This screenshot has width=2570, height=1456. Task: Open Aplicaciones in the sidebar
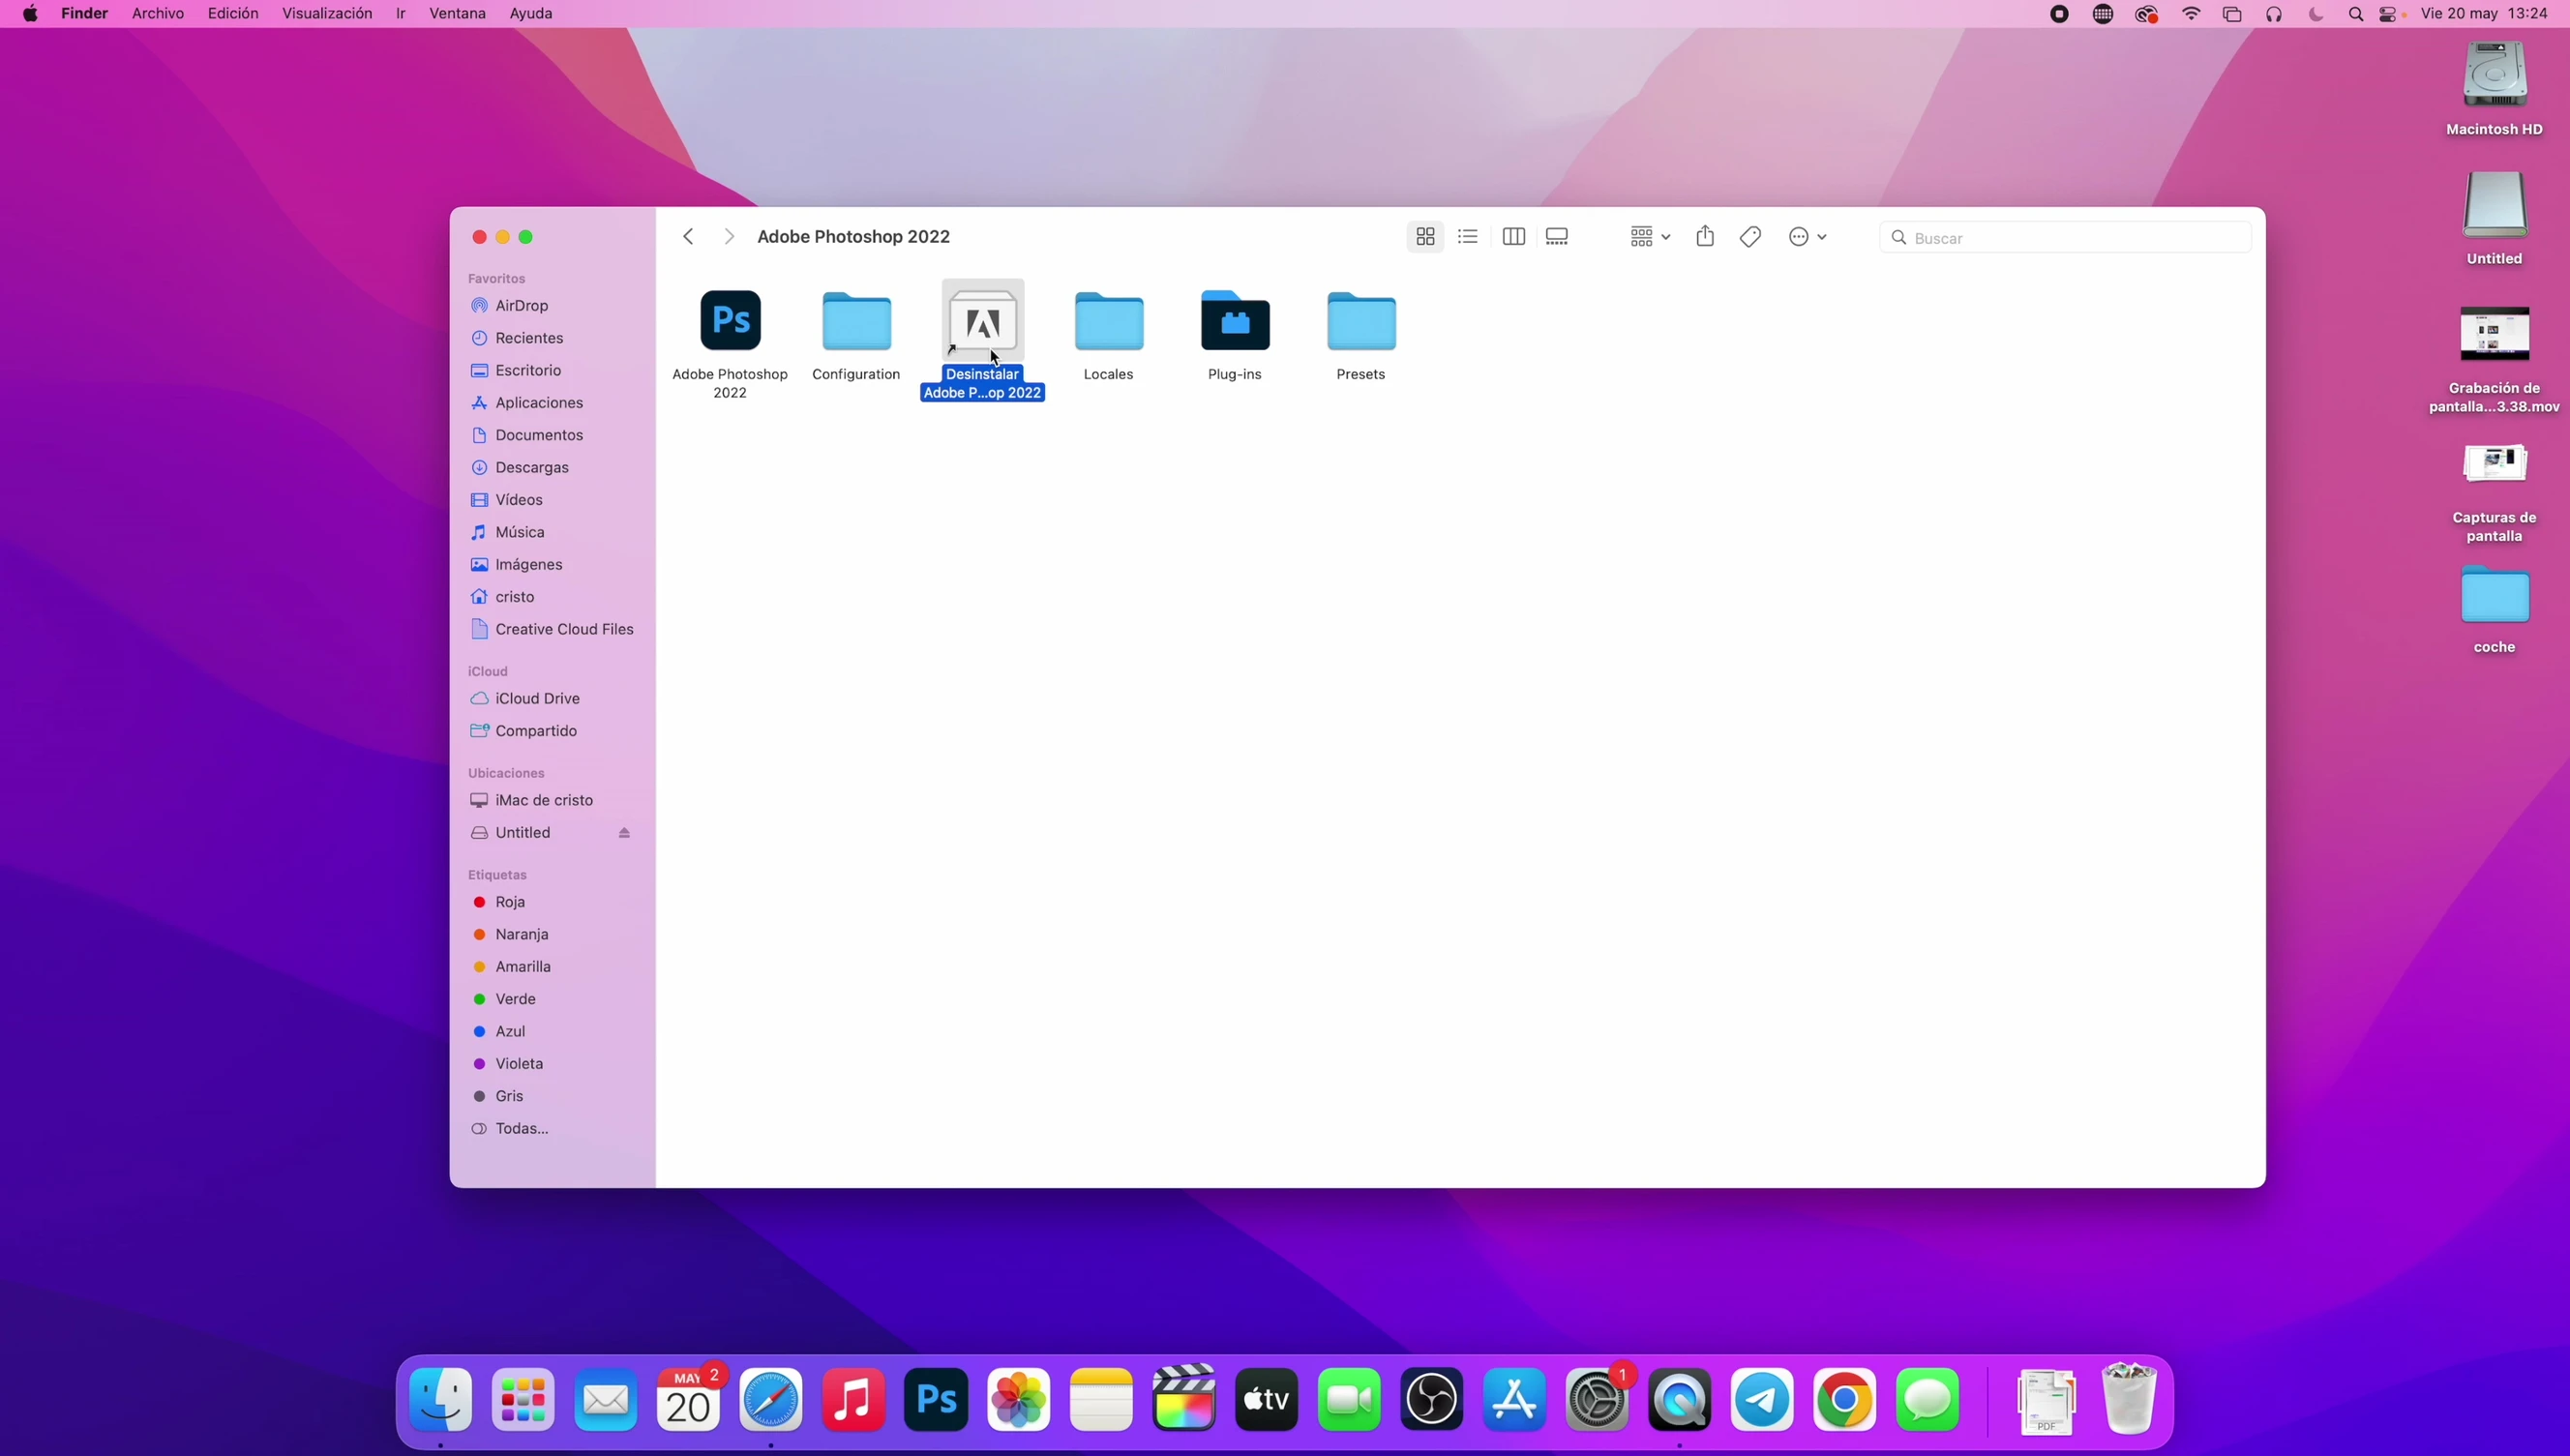(x=552, y=403)
